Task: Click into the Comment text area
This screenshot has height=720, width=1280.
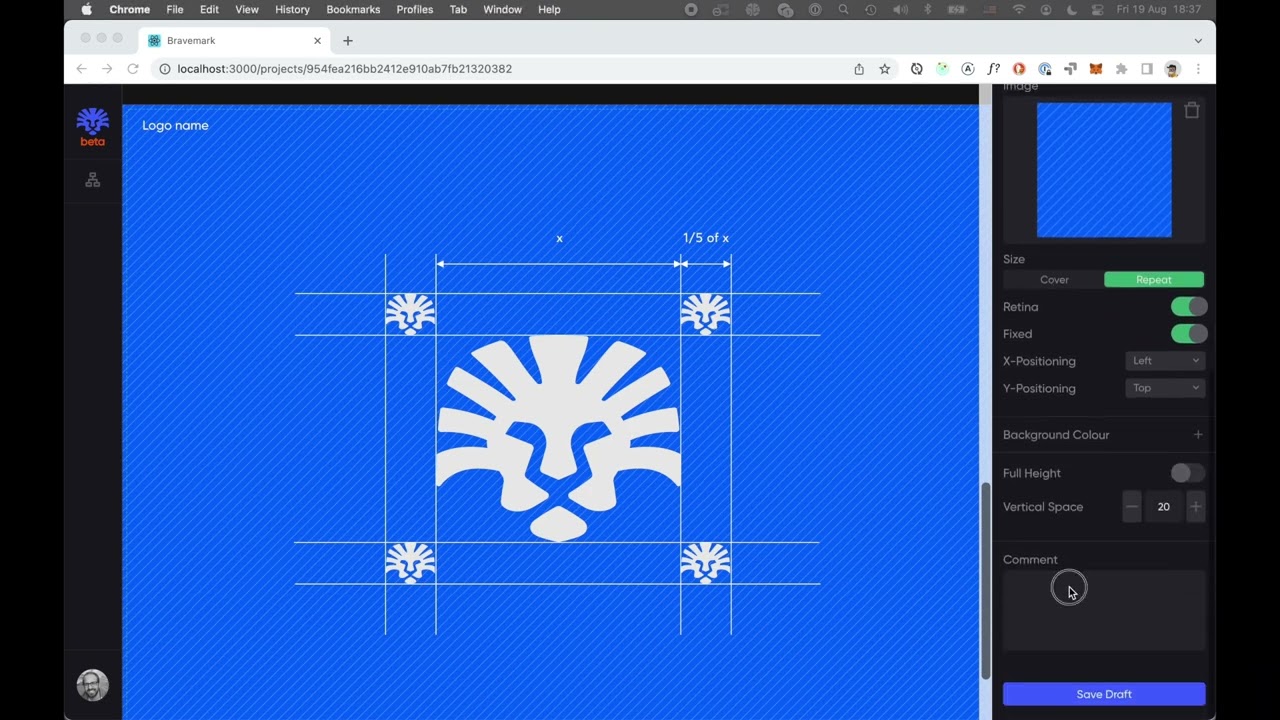Action: point(1104,611)
